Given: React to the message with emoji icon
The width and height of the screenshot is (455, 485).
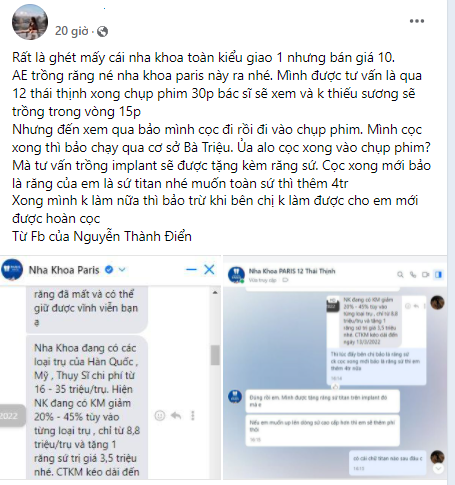Looking at the screenshot, I should click(160, 415).
